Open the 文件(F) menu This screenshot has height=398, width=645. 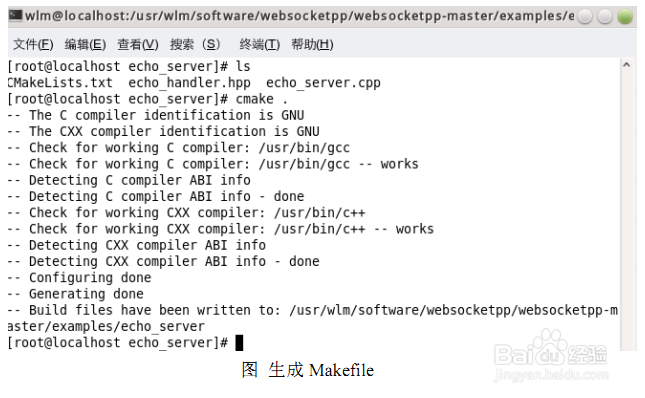33,44
